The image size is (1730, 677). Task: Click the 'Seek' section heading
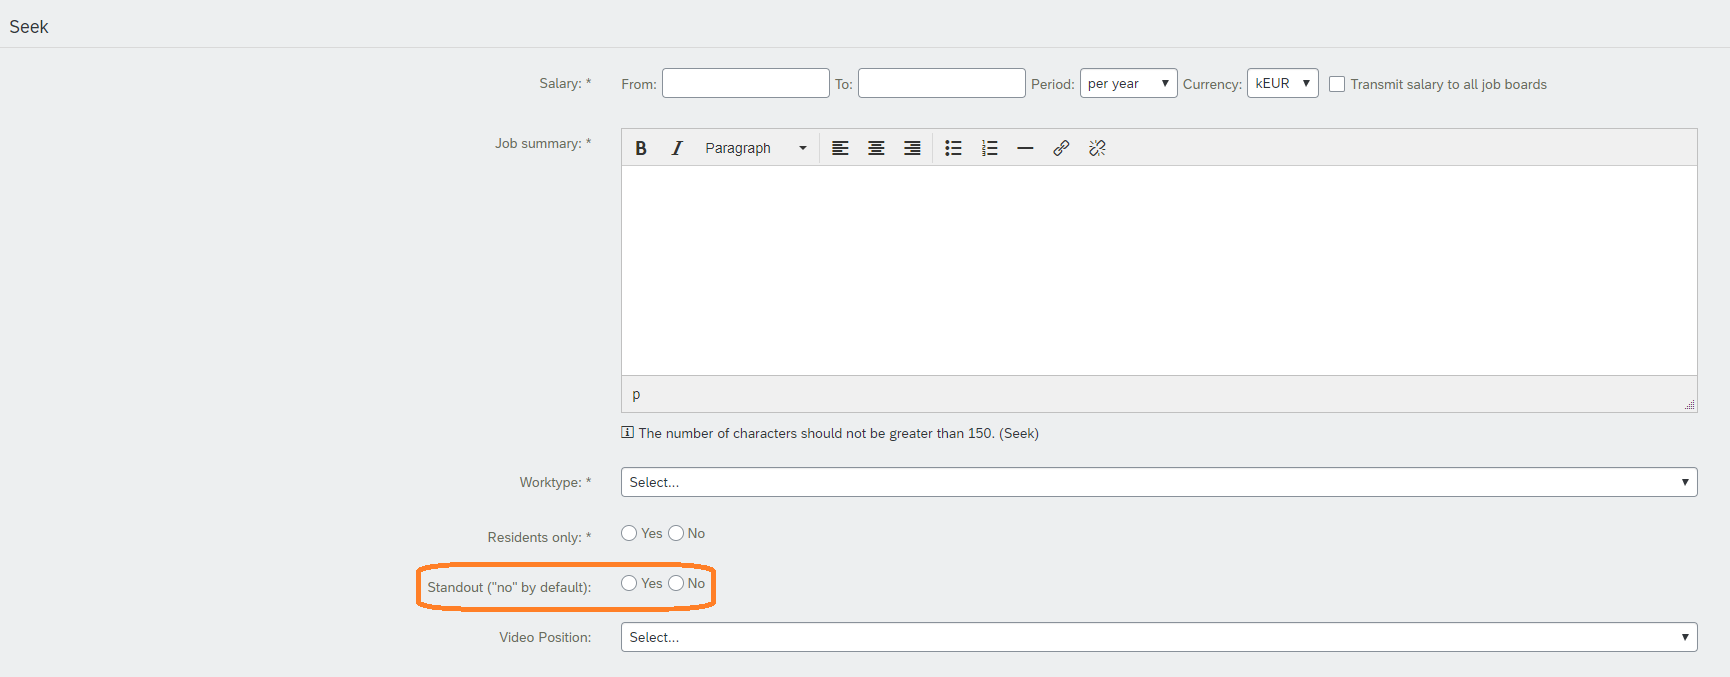point(29,27)
